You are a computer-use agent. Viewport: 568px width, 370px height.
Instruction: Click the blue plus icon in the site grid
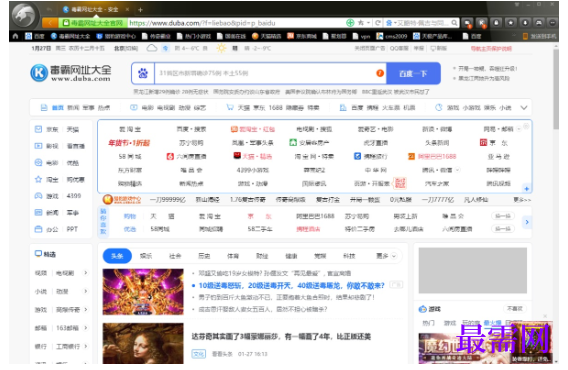pos(526,188)
